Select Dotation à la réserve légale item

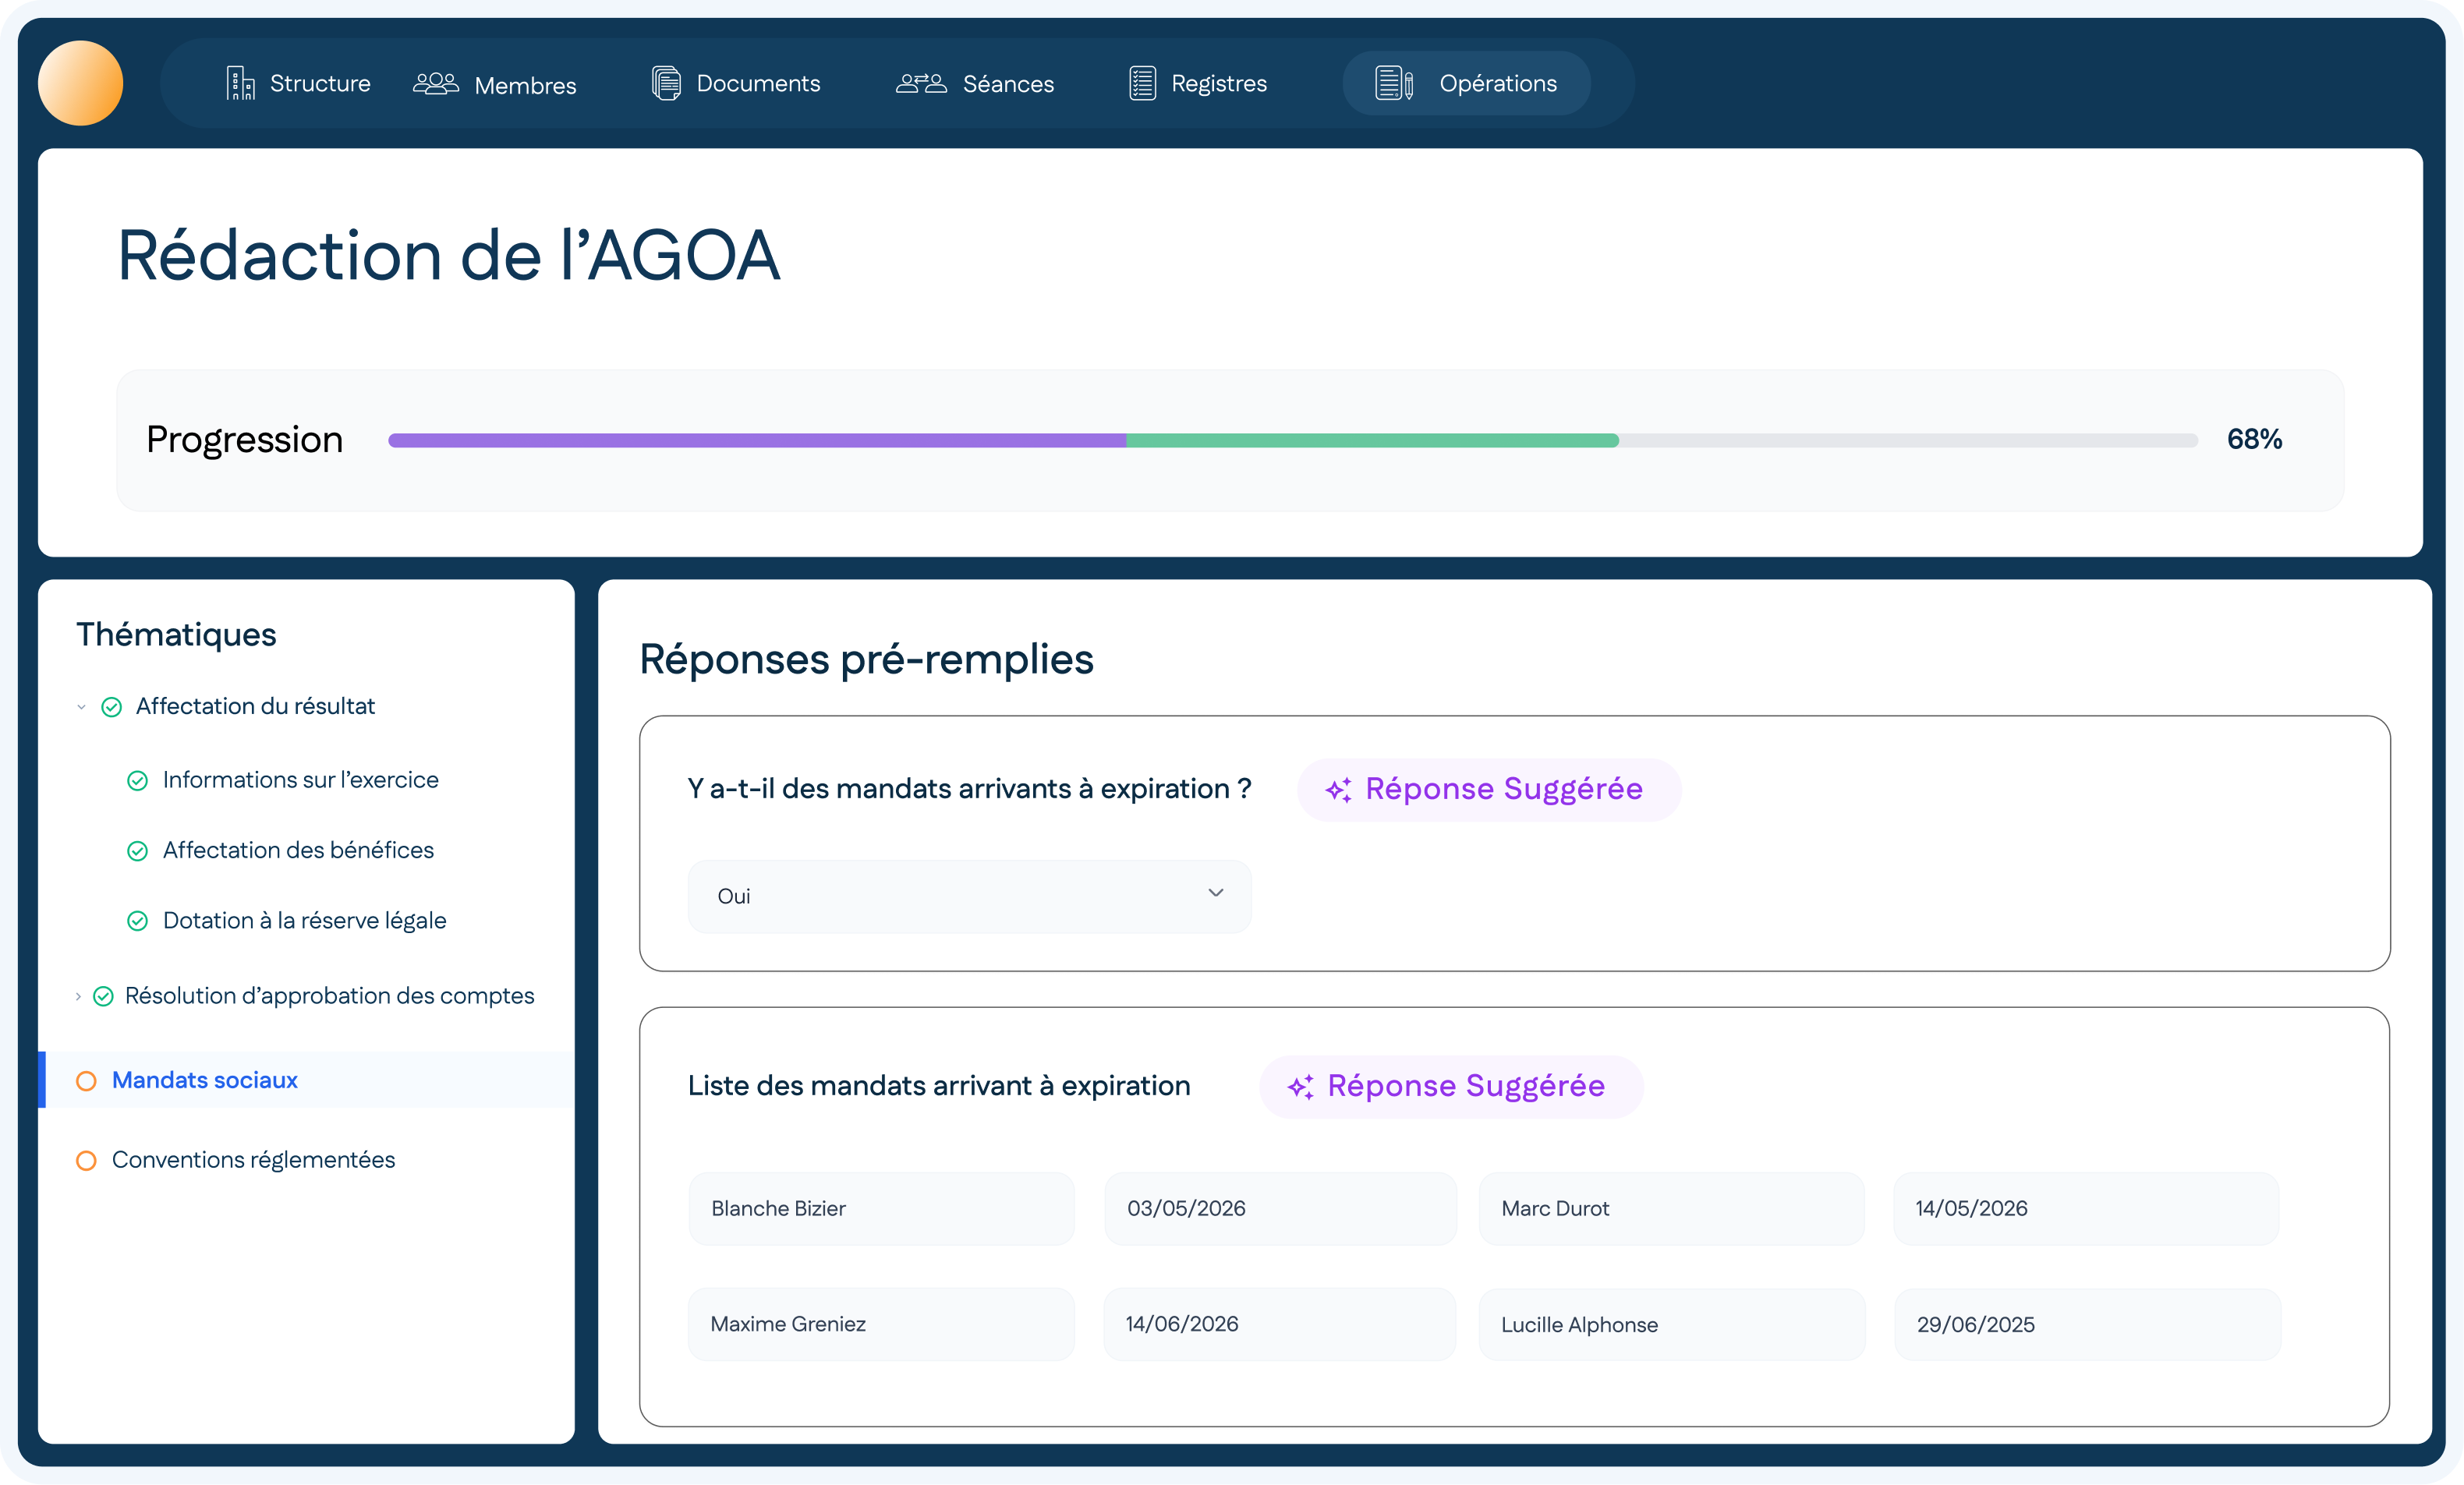[x=304, y=920]
